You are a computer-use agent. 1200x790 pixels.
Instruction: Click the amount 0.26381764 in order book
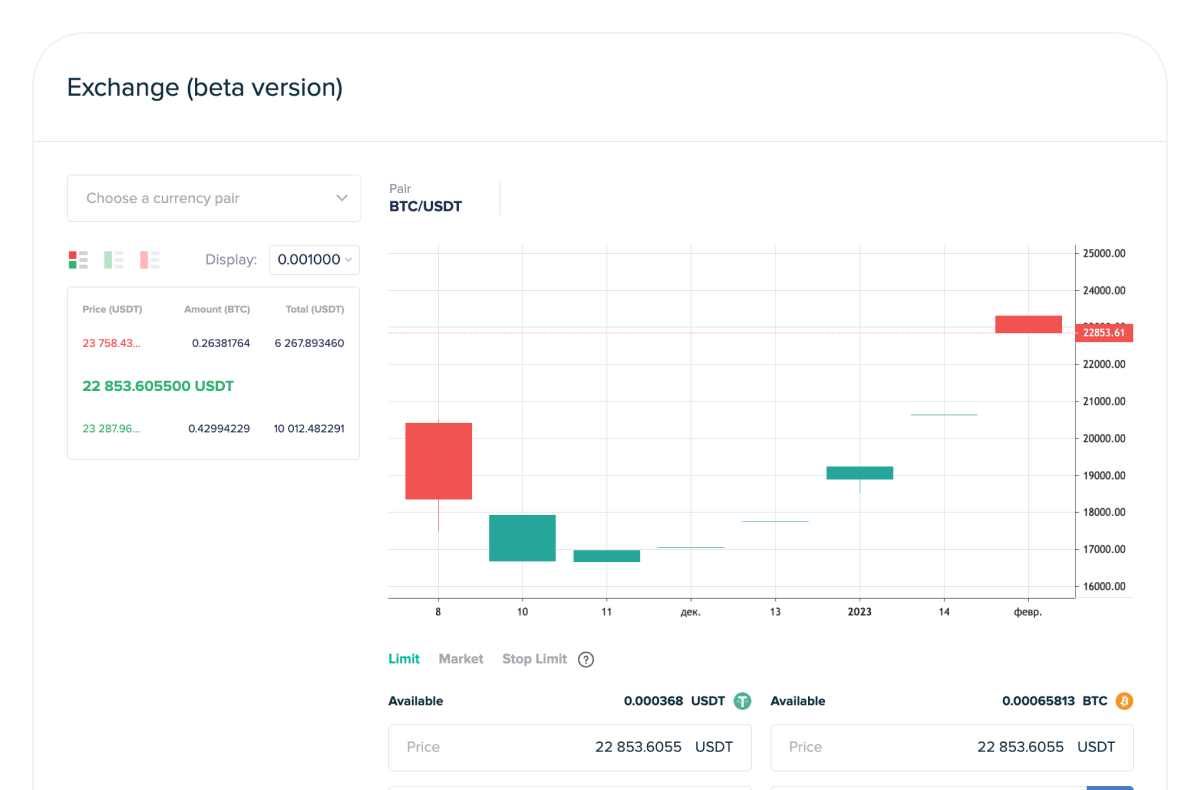pos(221,343)
